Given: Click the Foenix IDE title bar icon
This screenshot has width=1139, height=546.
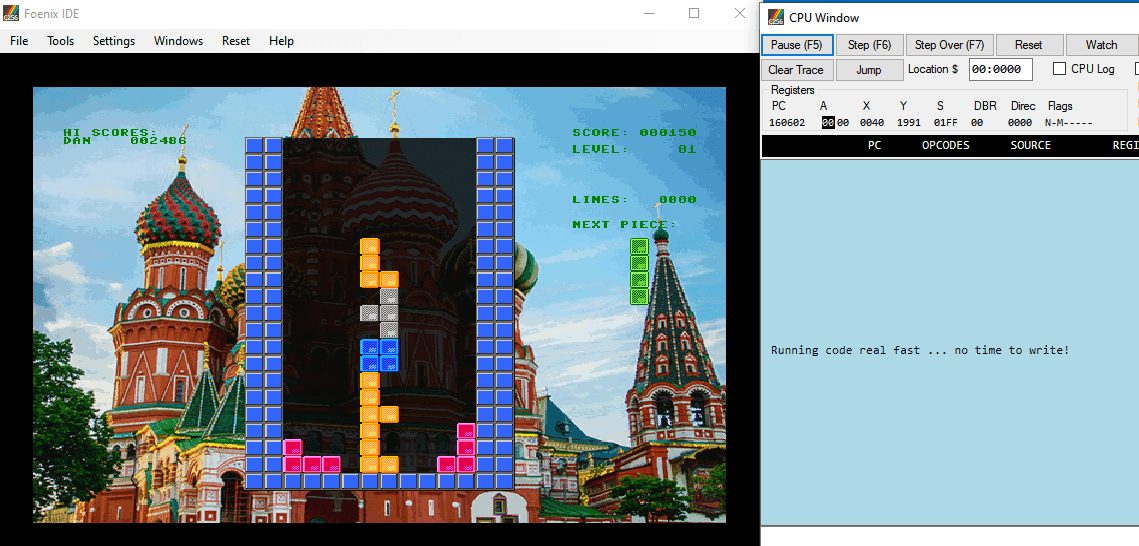Looking at the screenshot, I should pyautogui.click(x=12, y=13).
